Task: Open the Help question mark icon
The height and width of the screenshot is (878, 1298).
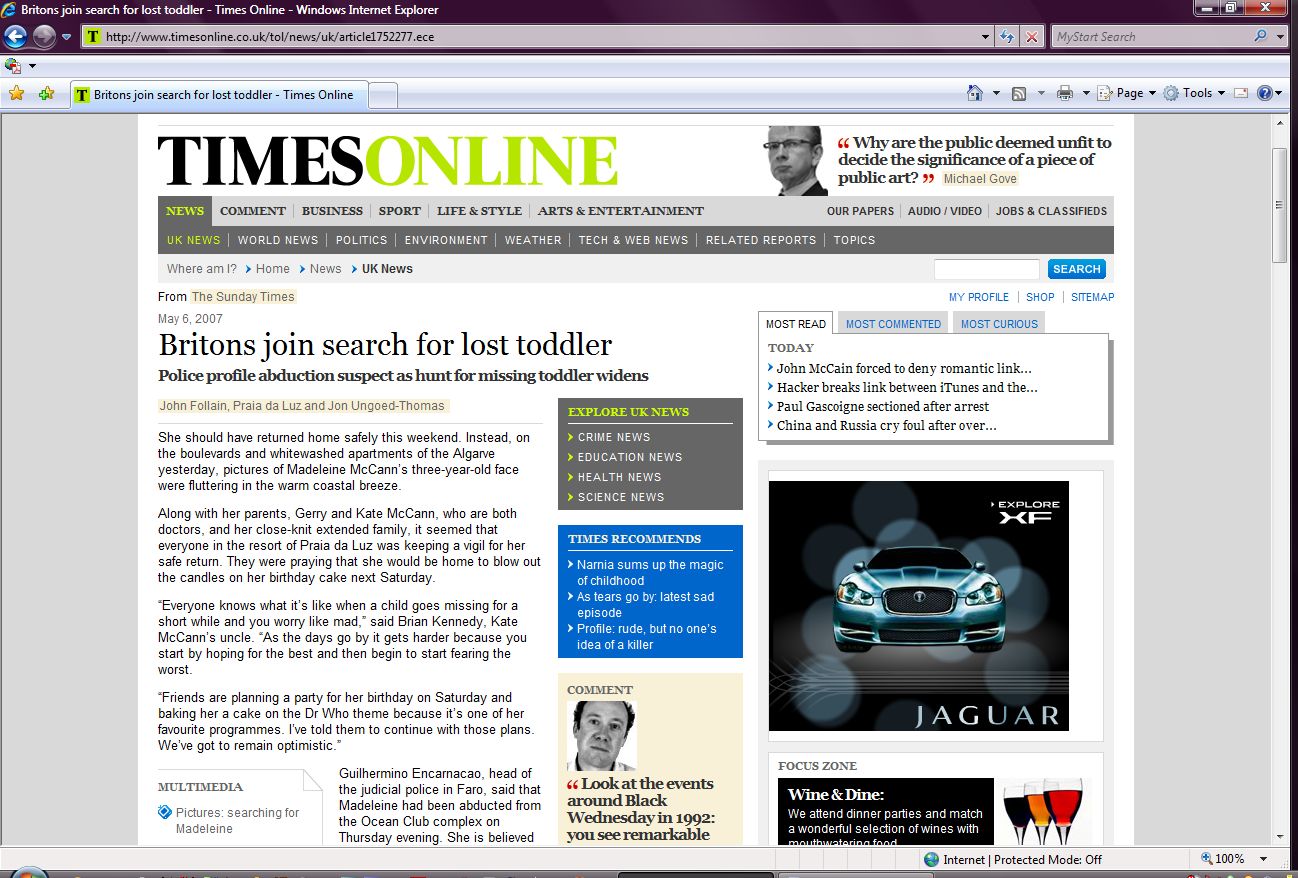Action: [x=1264, y=93]
